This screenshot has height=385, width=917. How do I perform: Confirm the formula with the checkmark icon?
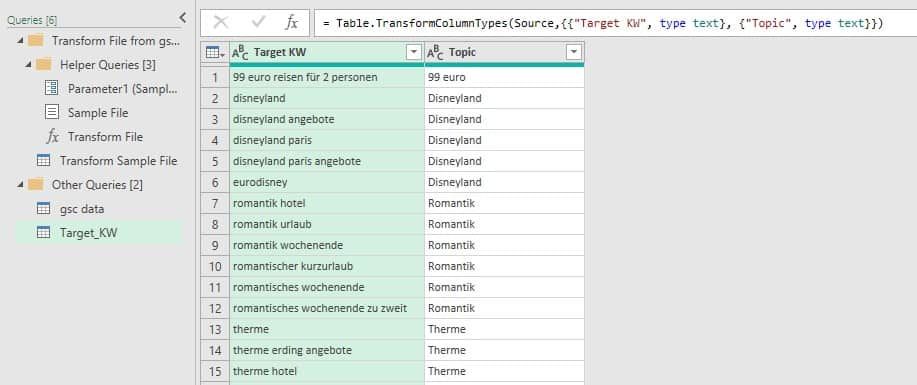[258, 23]
